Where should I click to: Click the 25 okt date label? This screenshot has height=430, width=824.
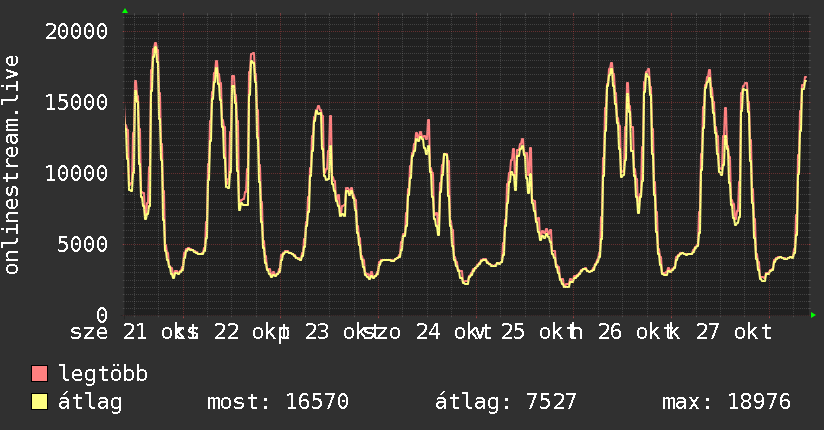click(x=538, y=332)
